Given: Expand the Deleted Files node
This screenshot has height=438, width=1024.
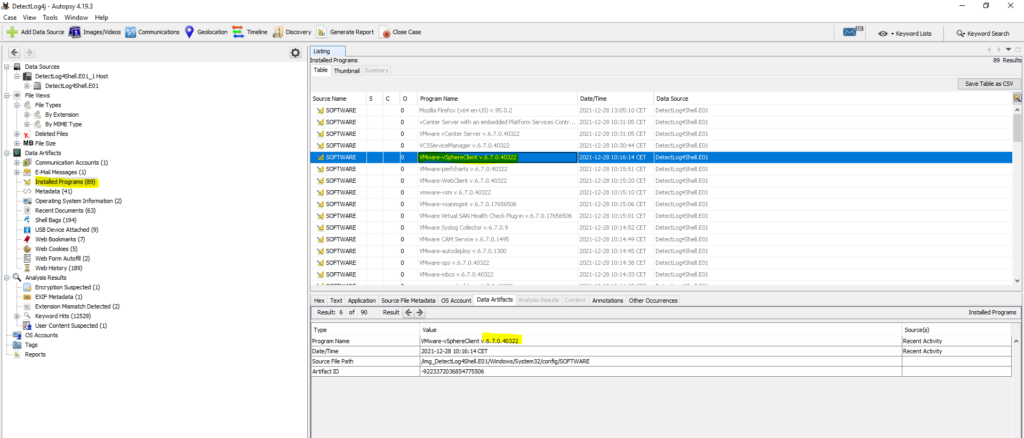Looking at the screenshot, I should tap(16, 134).
